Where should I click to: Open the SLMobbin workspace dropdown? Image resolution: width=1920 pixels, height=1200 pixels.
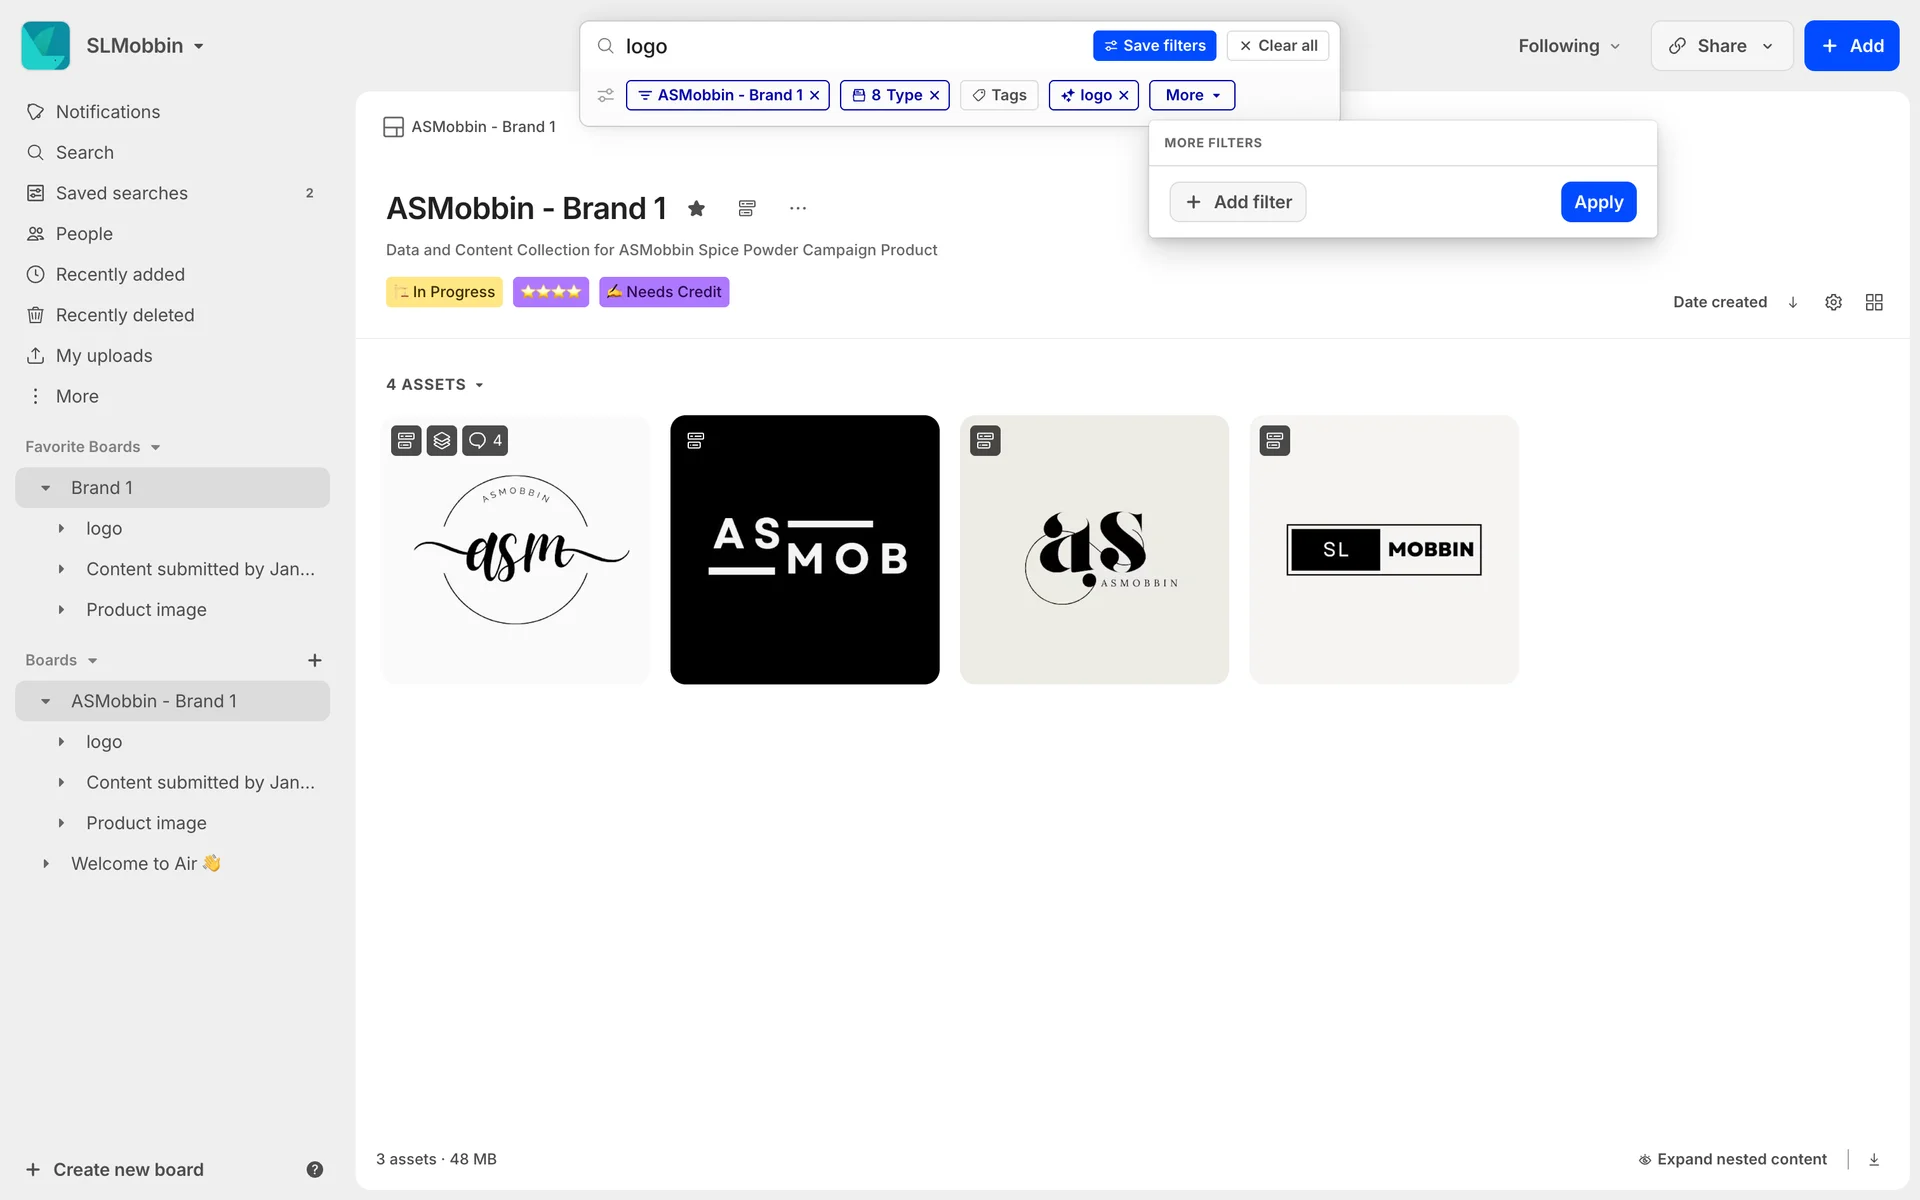145,46
